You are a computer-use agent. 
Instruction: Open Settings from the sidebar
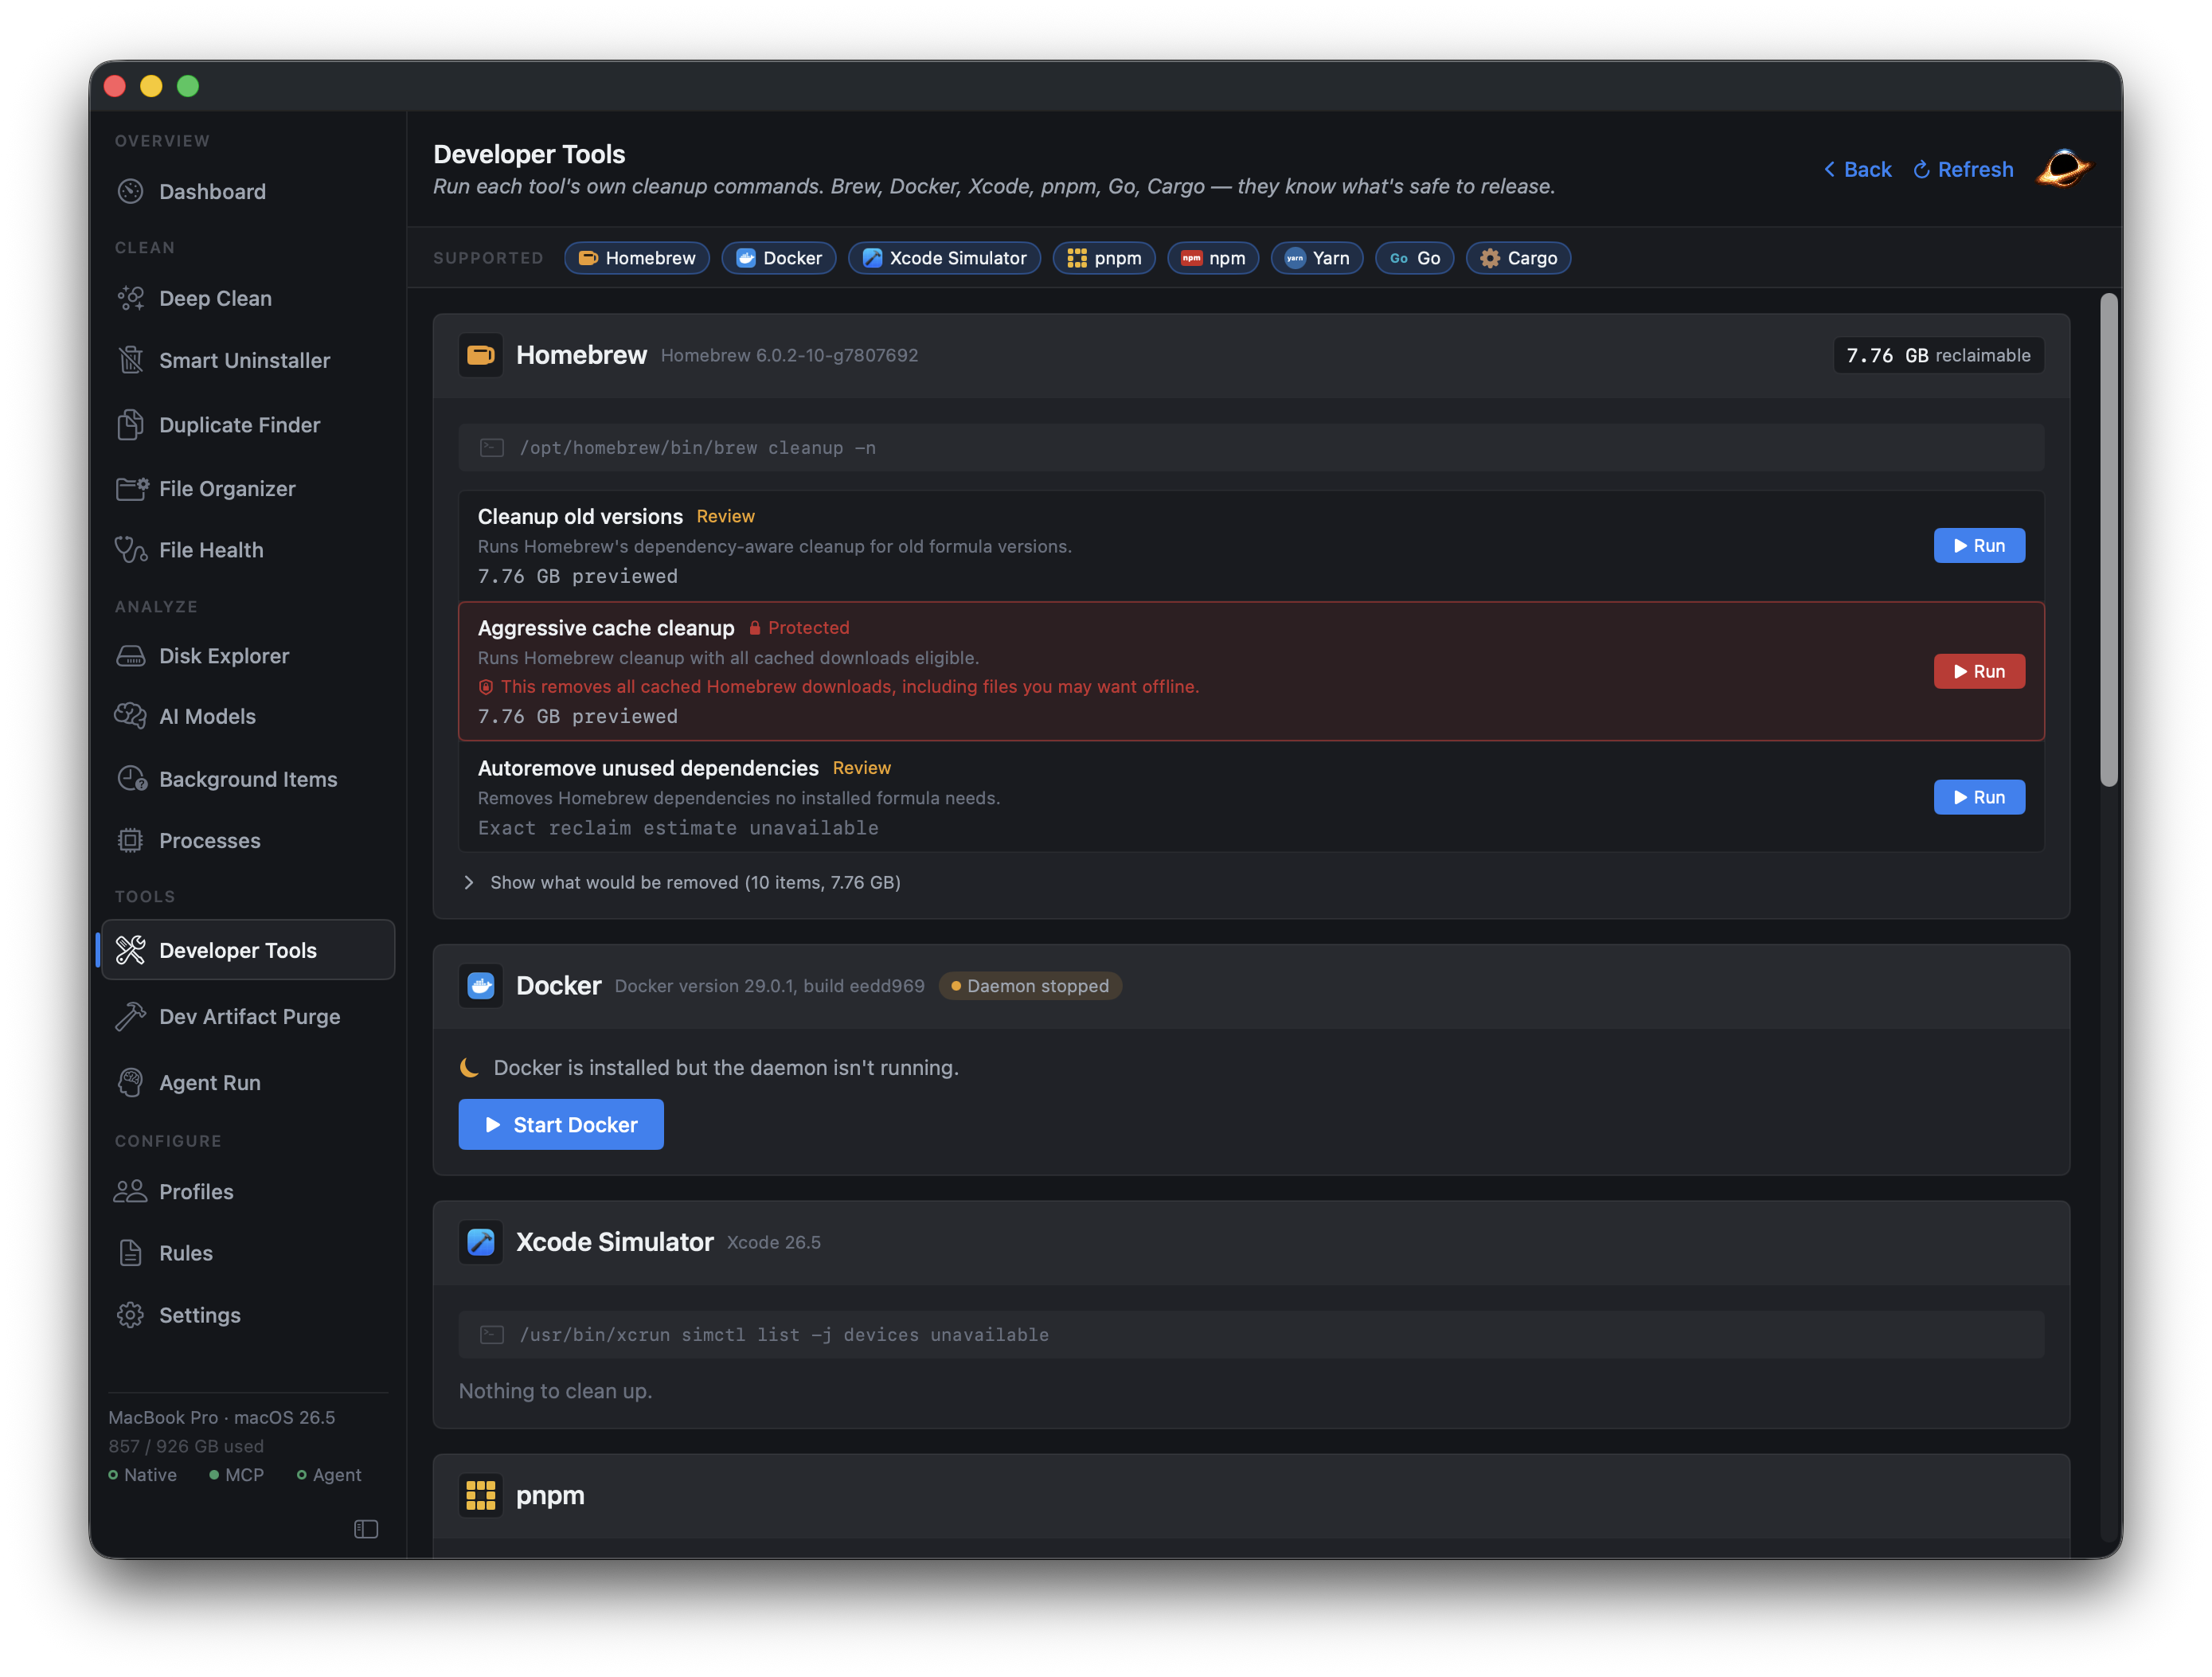pyautogui.click(x=247, y=1315)
